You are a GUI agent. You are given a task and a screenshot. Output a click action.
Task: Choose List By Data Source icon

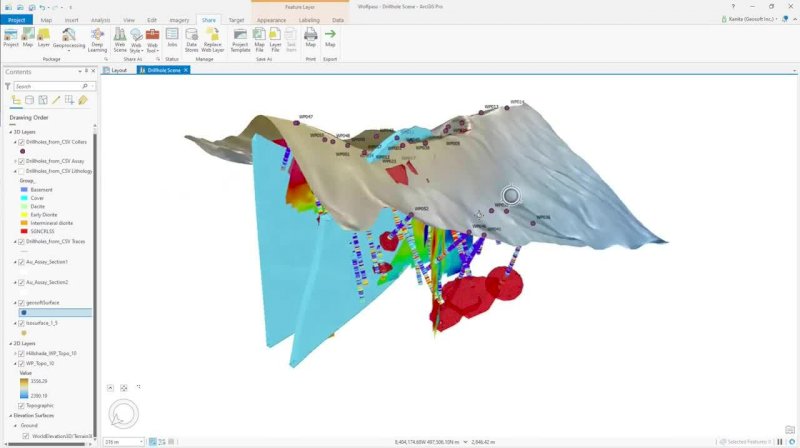[30, 100]
